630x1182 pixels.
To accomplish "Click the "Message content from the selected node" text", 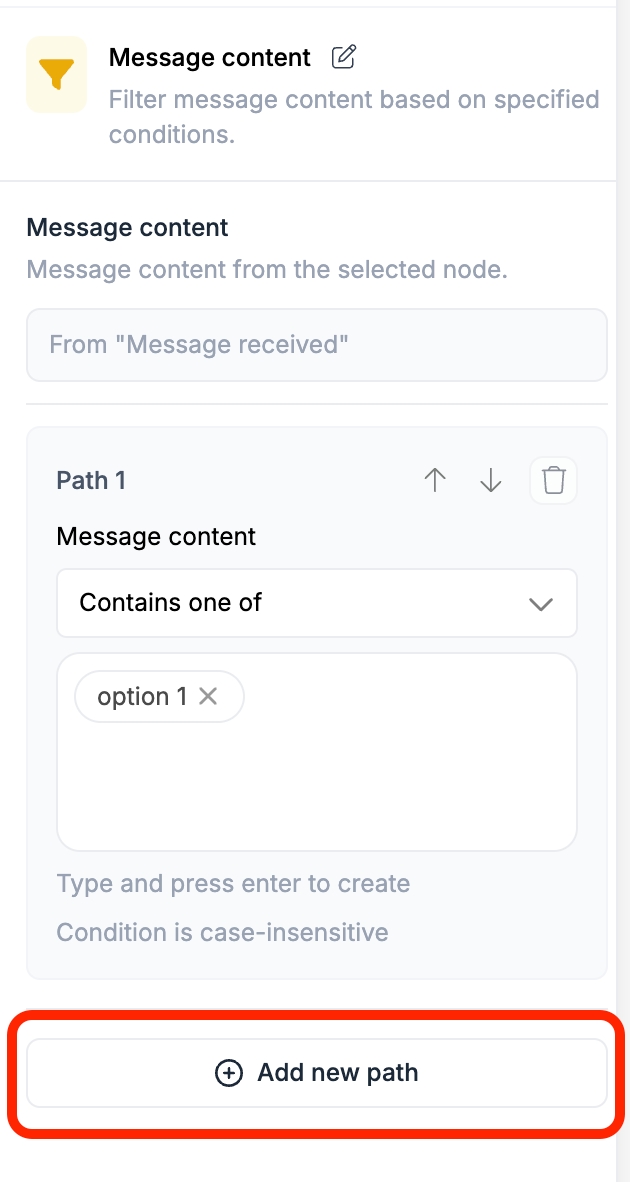I will coord(267,269).
